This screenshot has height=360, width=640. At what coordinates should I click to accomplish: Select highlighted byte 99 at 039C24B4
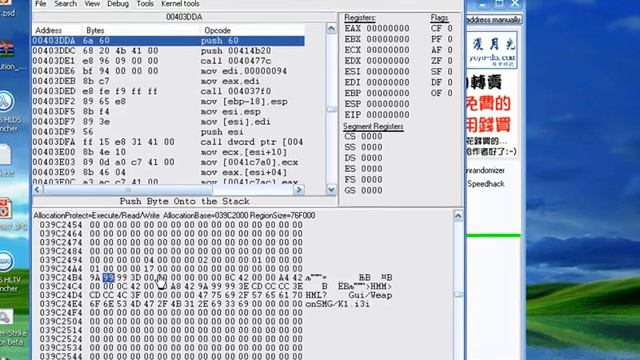point(108,278)
